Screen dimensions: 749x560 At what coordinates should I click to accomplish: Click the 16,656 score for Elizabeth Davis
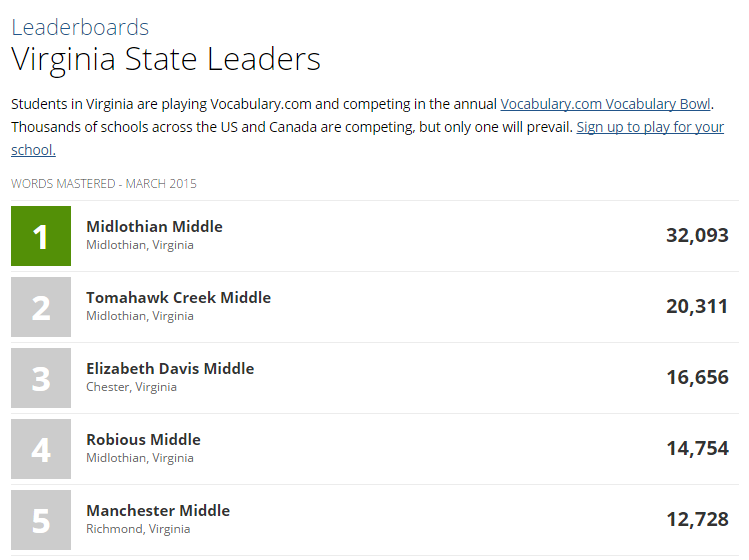click(x=697, y=377)
